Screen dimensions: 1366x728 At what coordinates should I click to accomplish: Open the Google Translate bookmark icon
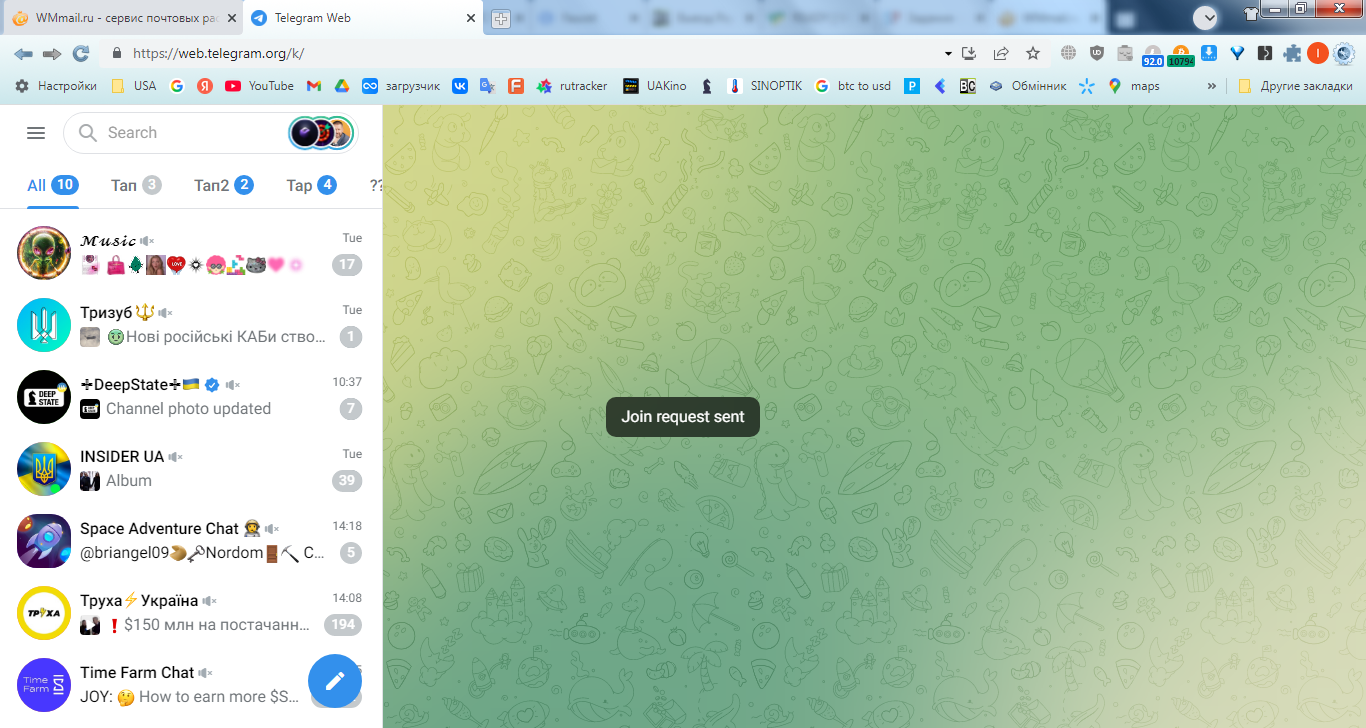tap(488, 86)
